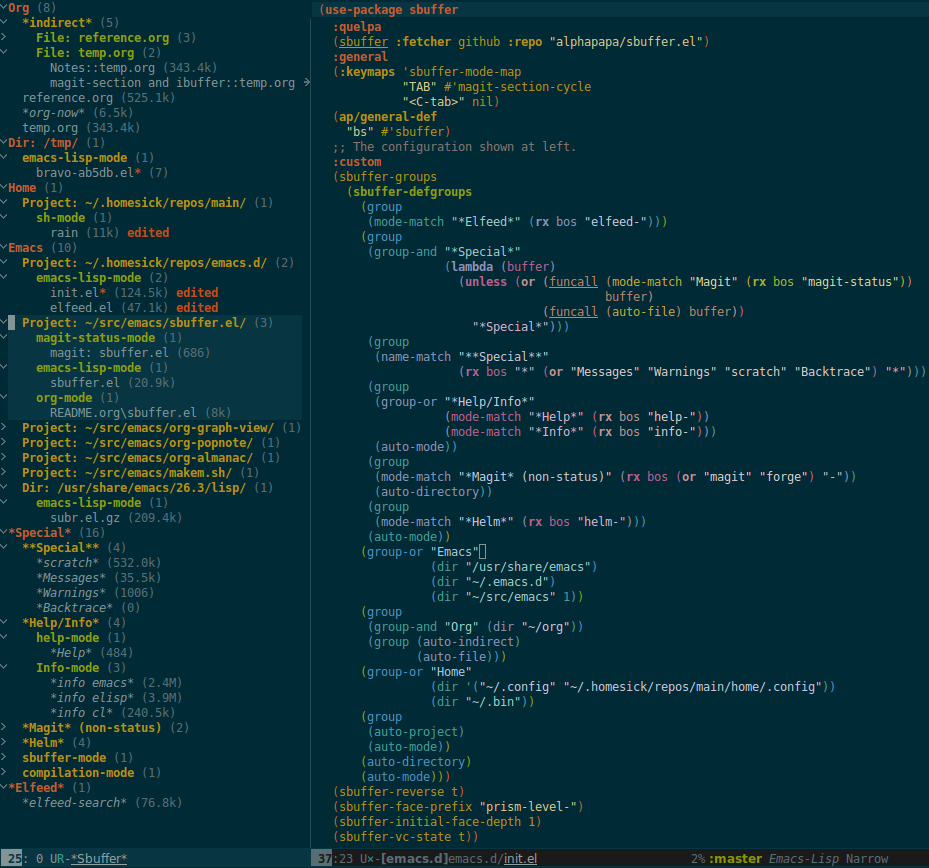Screen dimensions: 929x868
Task: Expand the compilation-mode (1) chevron
Action: pos(4,772)
